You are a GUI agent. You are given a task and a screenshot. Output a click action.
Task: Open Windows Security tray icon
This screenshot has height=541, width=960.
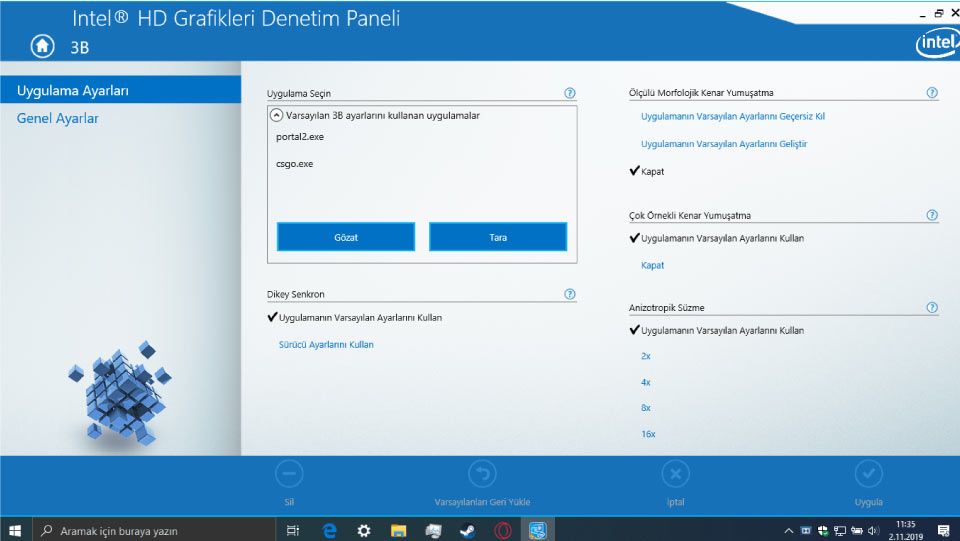tap(823, 531)
